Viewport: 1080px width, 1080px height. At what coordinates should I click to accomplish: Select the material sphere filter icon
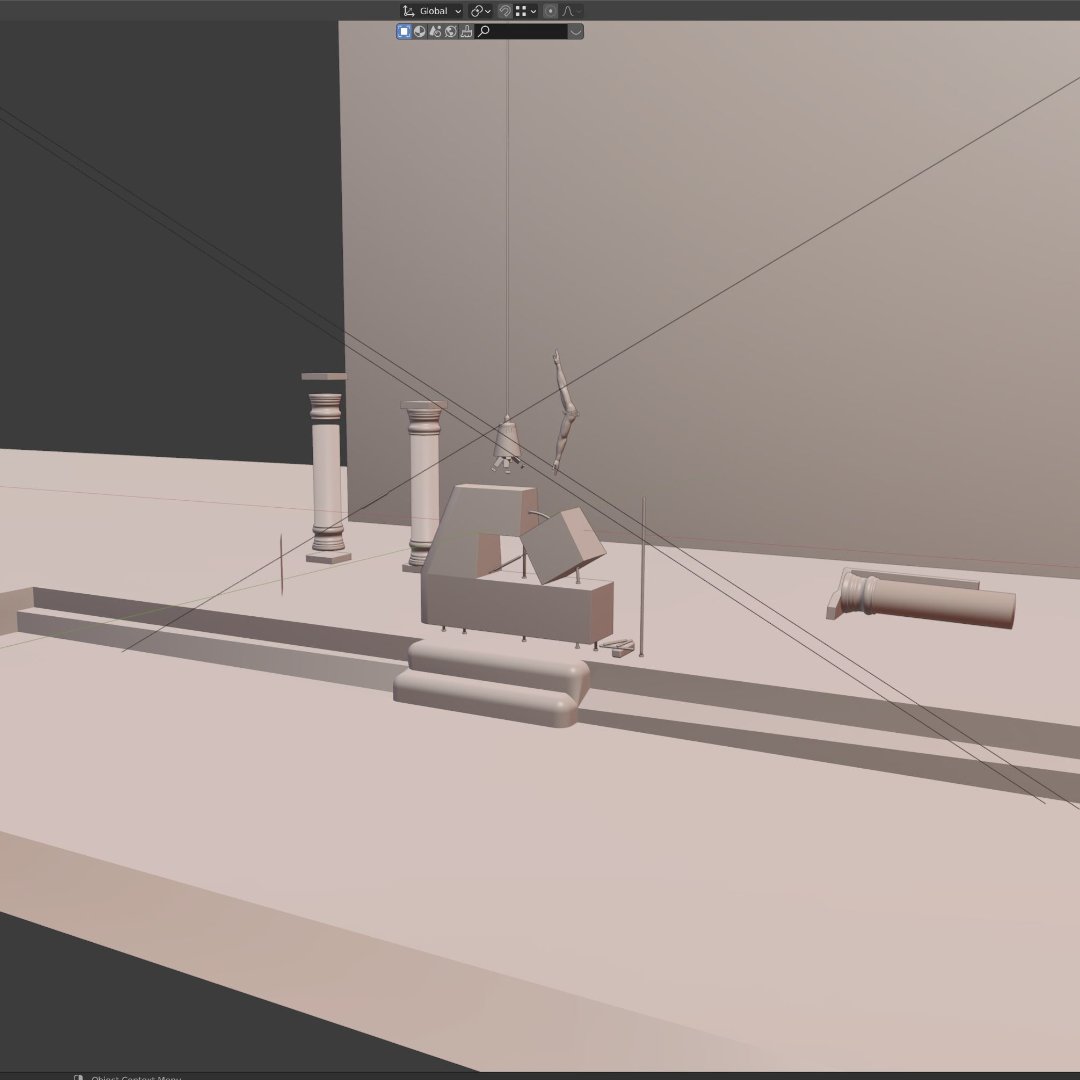click(x=419, y=31)
